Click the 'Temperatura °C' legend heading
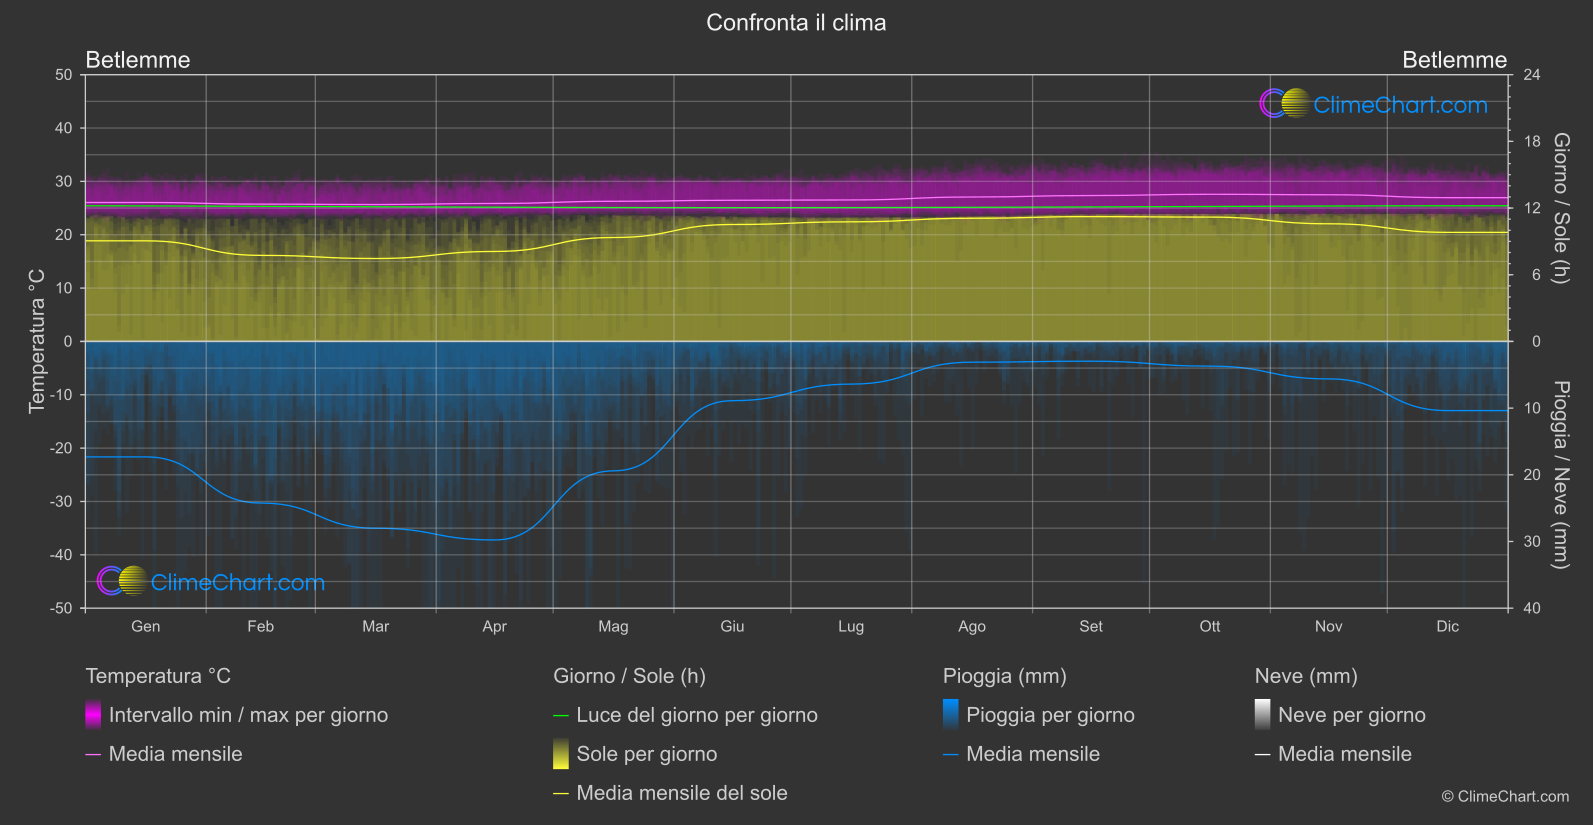1593x825 pixels. click(158, 676)
